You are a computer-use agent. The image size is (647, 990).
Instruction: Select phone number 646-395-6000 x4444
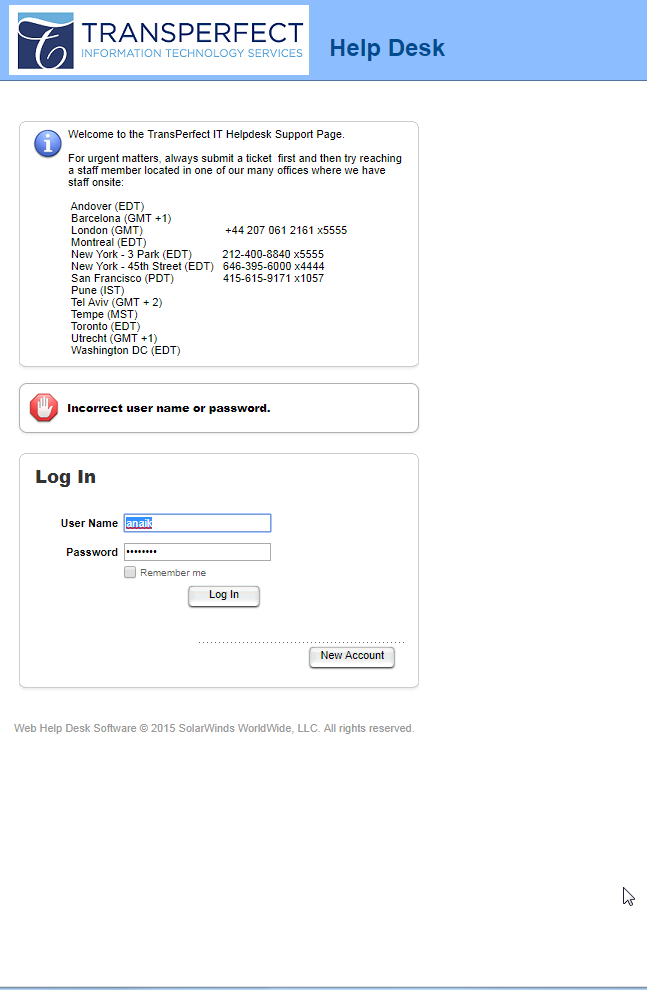[273, 266]
